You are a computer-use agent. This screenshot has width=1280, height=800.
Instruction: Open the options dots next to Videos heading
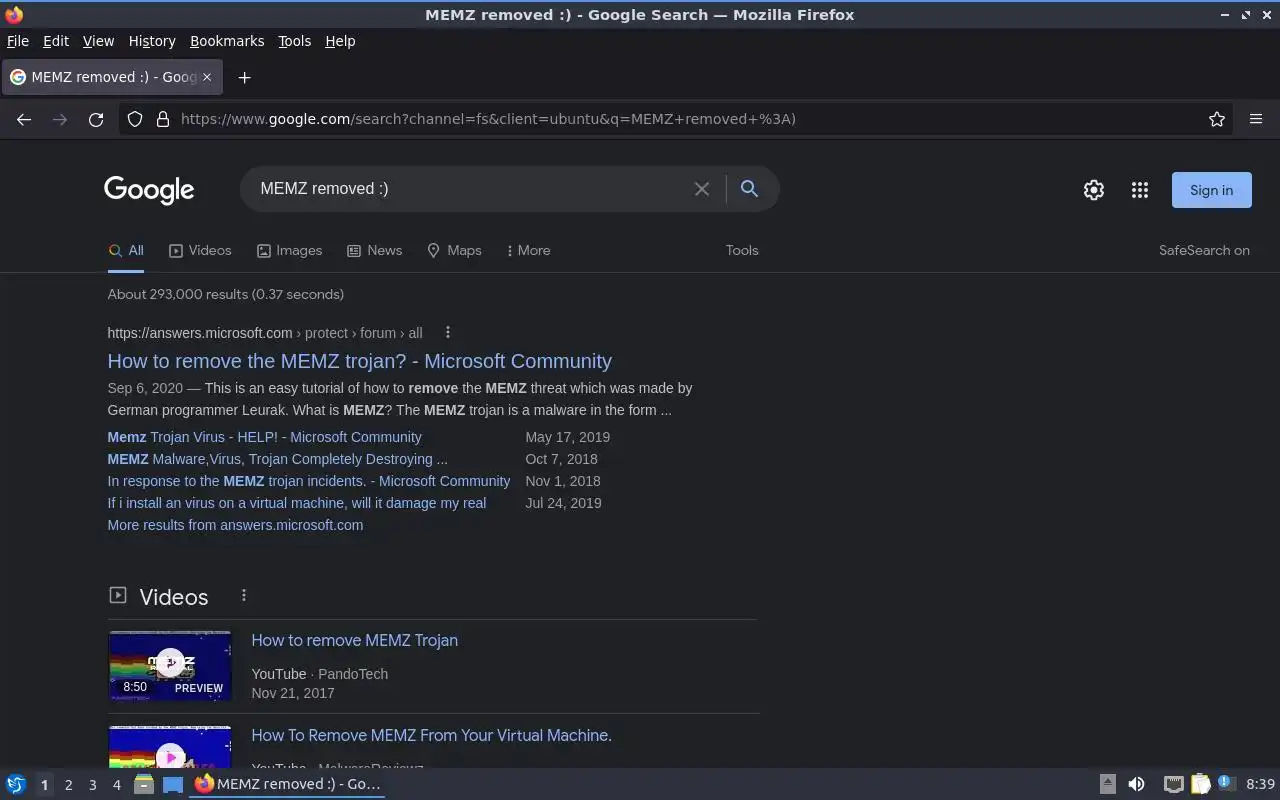(244, 596)
